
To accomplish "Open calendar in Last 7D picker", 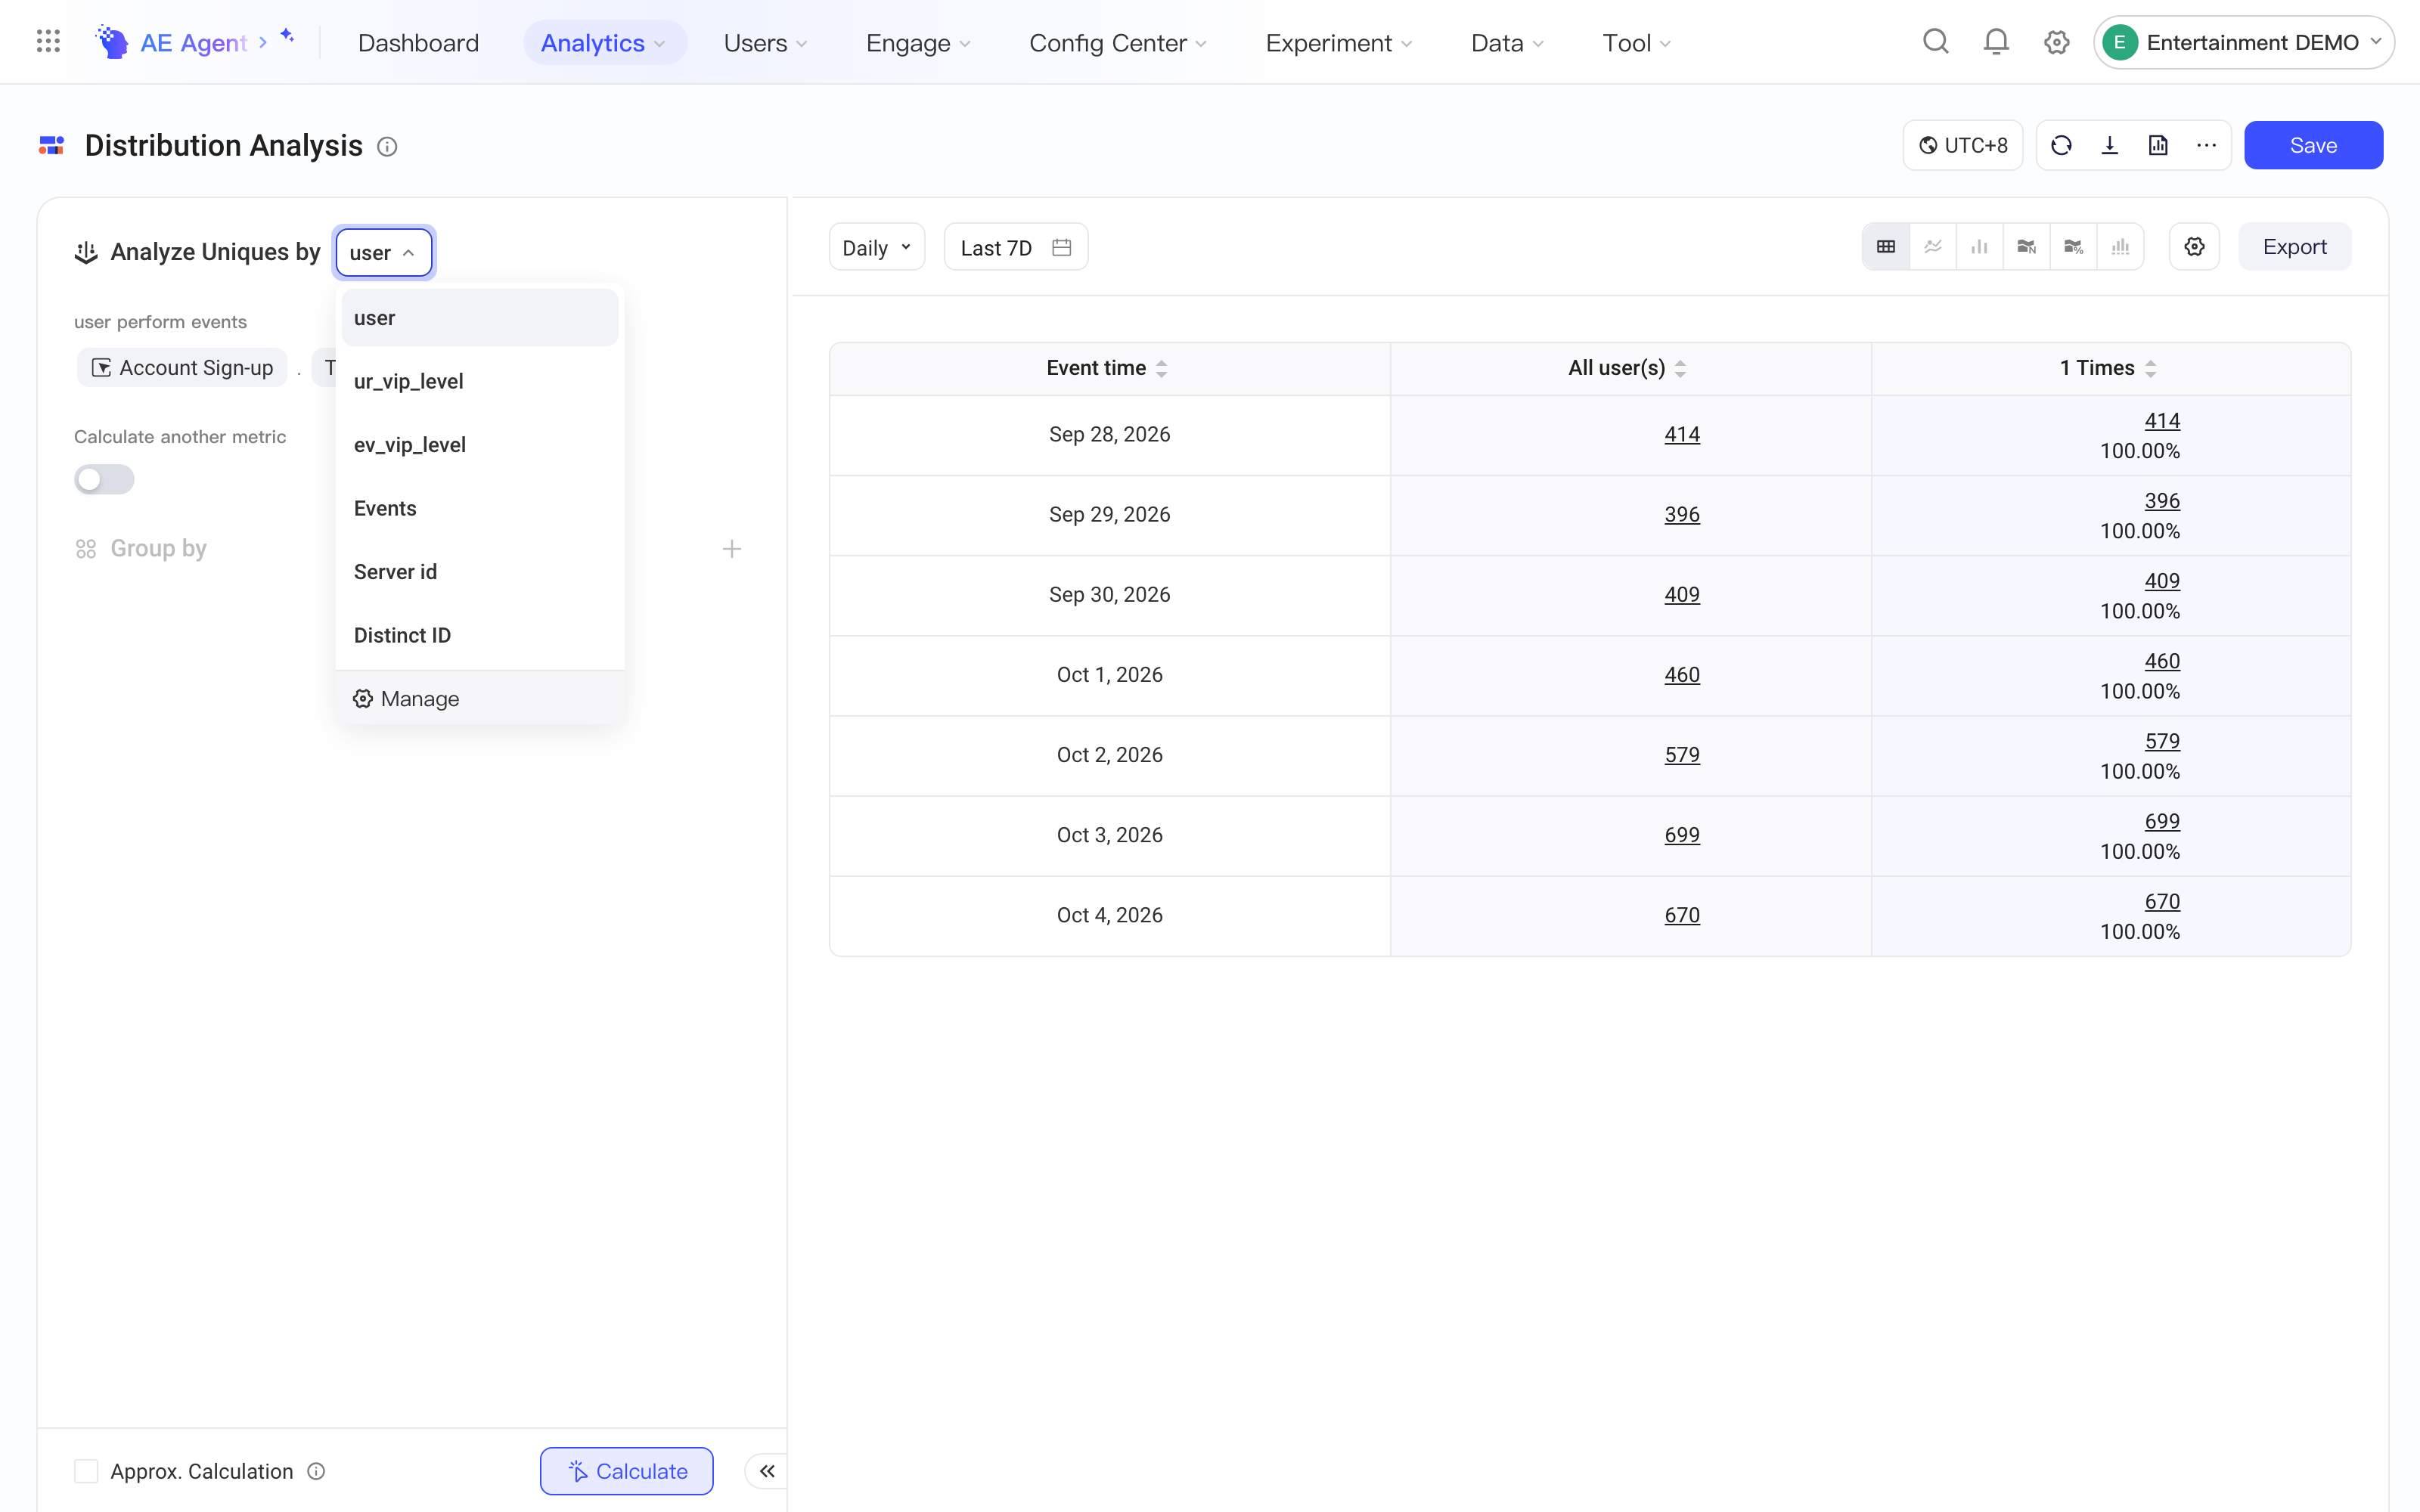I will 1062,247.
